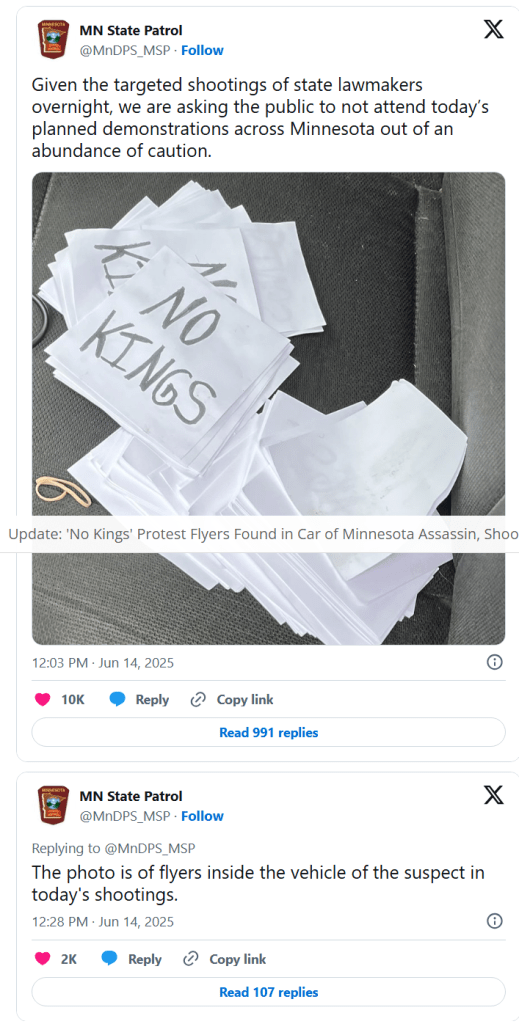Image resolution: width=519 pixels, height=1024 pixels.
Task: Copy link of the reply tweet
Action: pyautogui.click(x=225, y=959)
